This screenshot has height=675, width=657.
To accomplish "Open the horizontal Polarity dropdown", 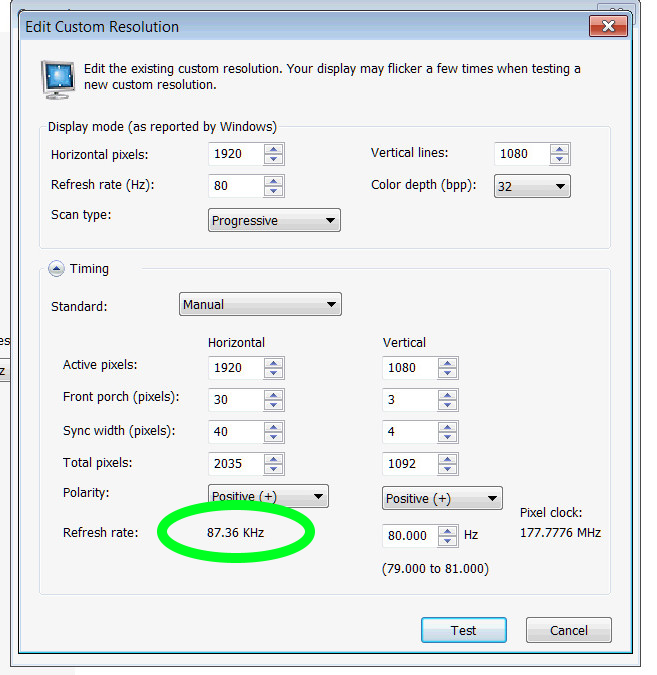I will pos(268,496).
